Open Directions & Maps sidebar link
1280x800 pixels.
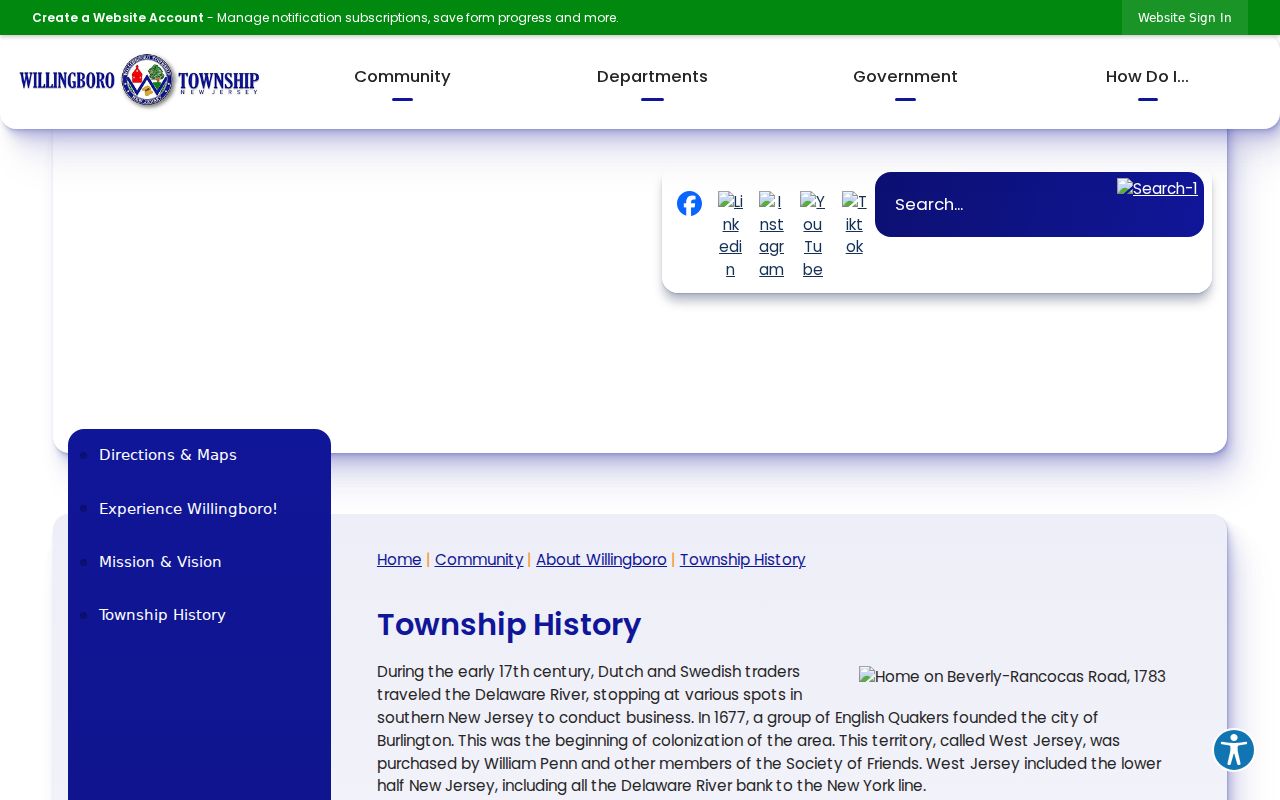click(x=168, y=455)
